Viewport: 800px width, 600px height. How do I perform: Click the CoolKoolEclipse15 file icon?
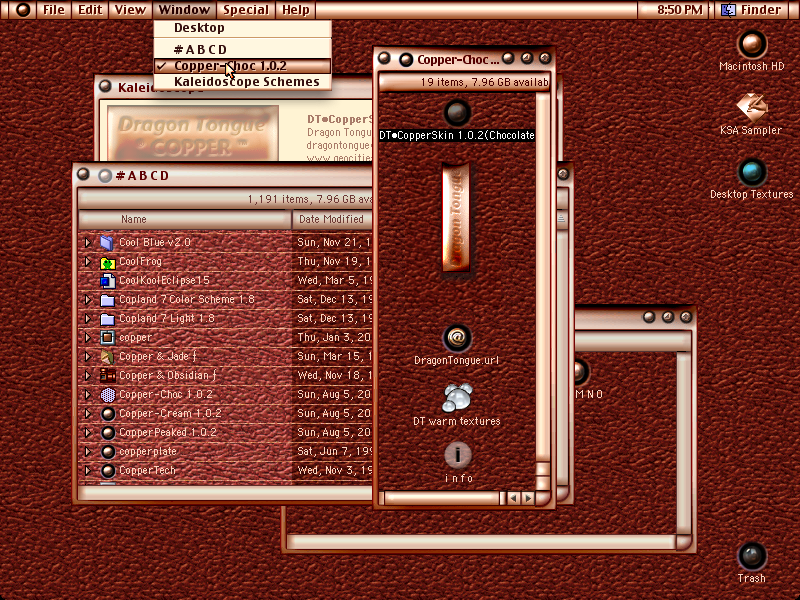point(107,281)
